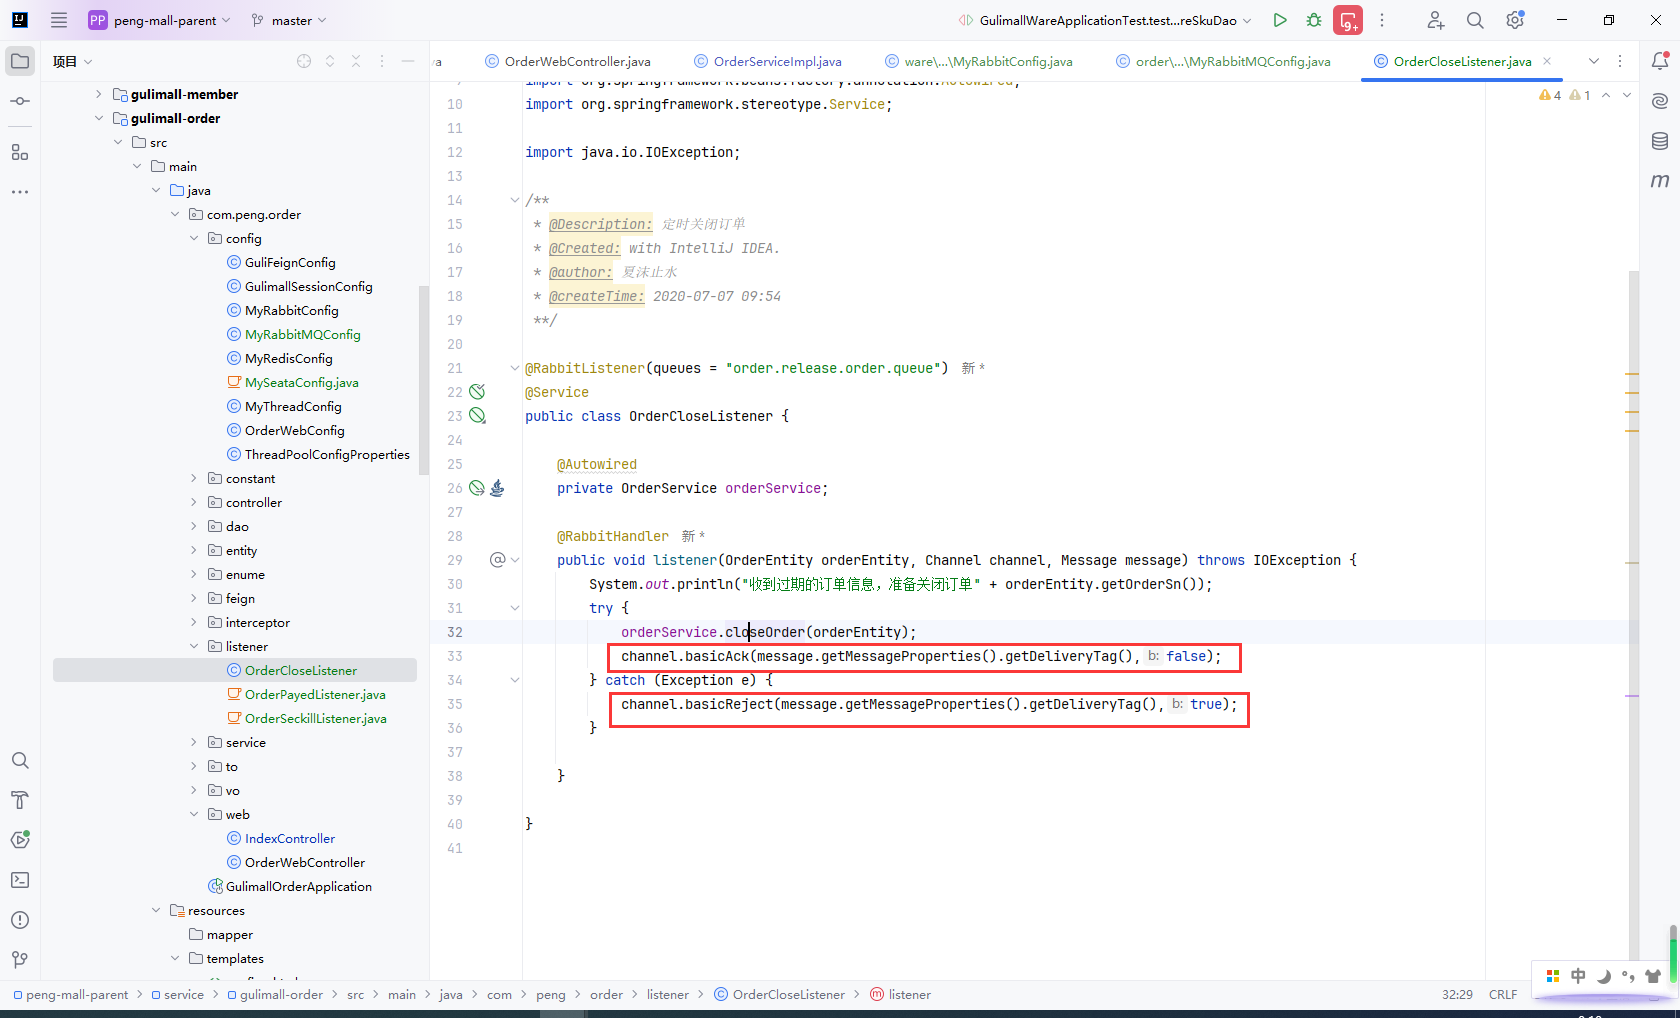
Task: Click the Spring bean gutter icon on line 23
Action: click(477, 416)
